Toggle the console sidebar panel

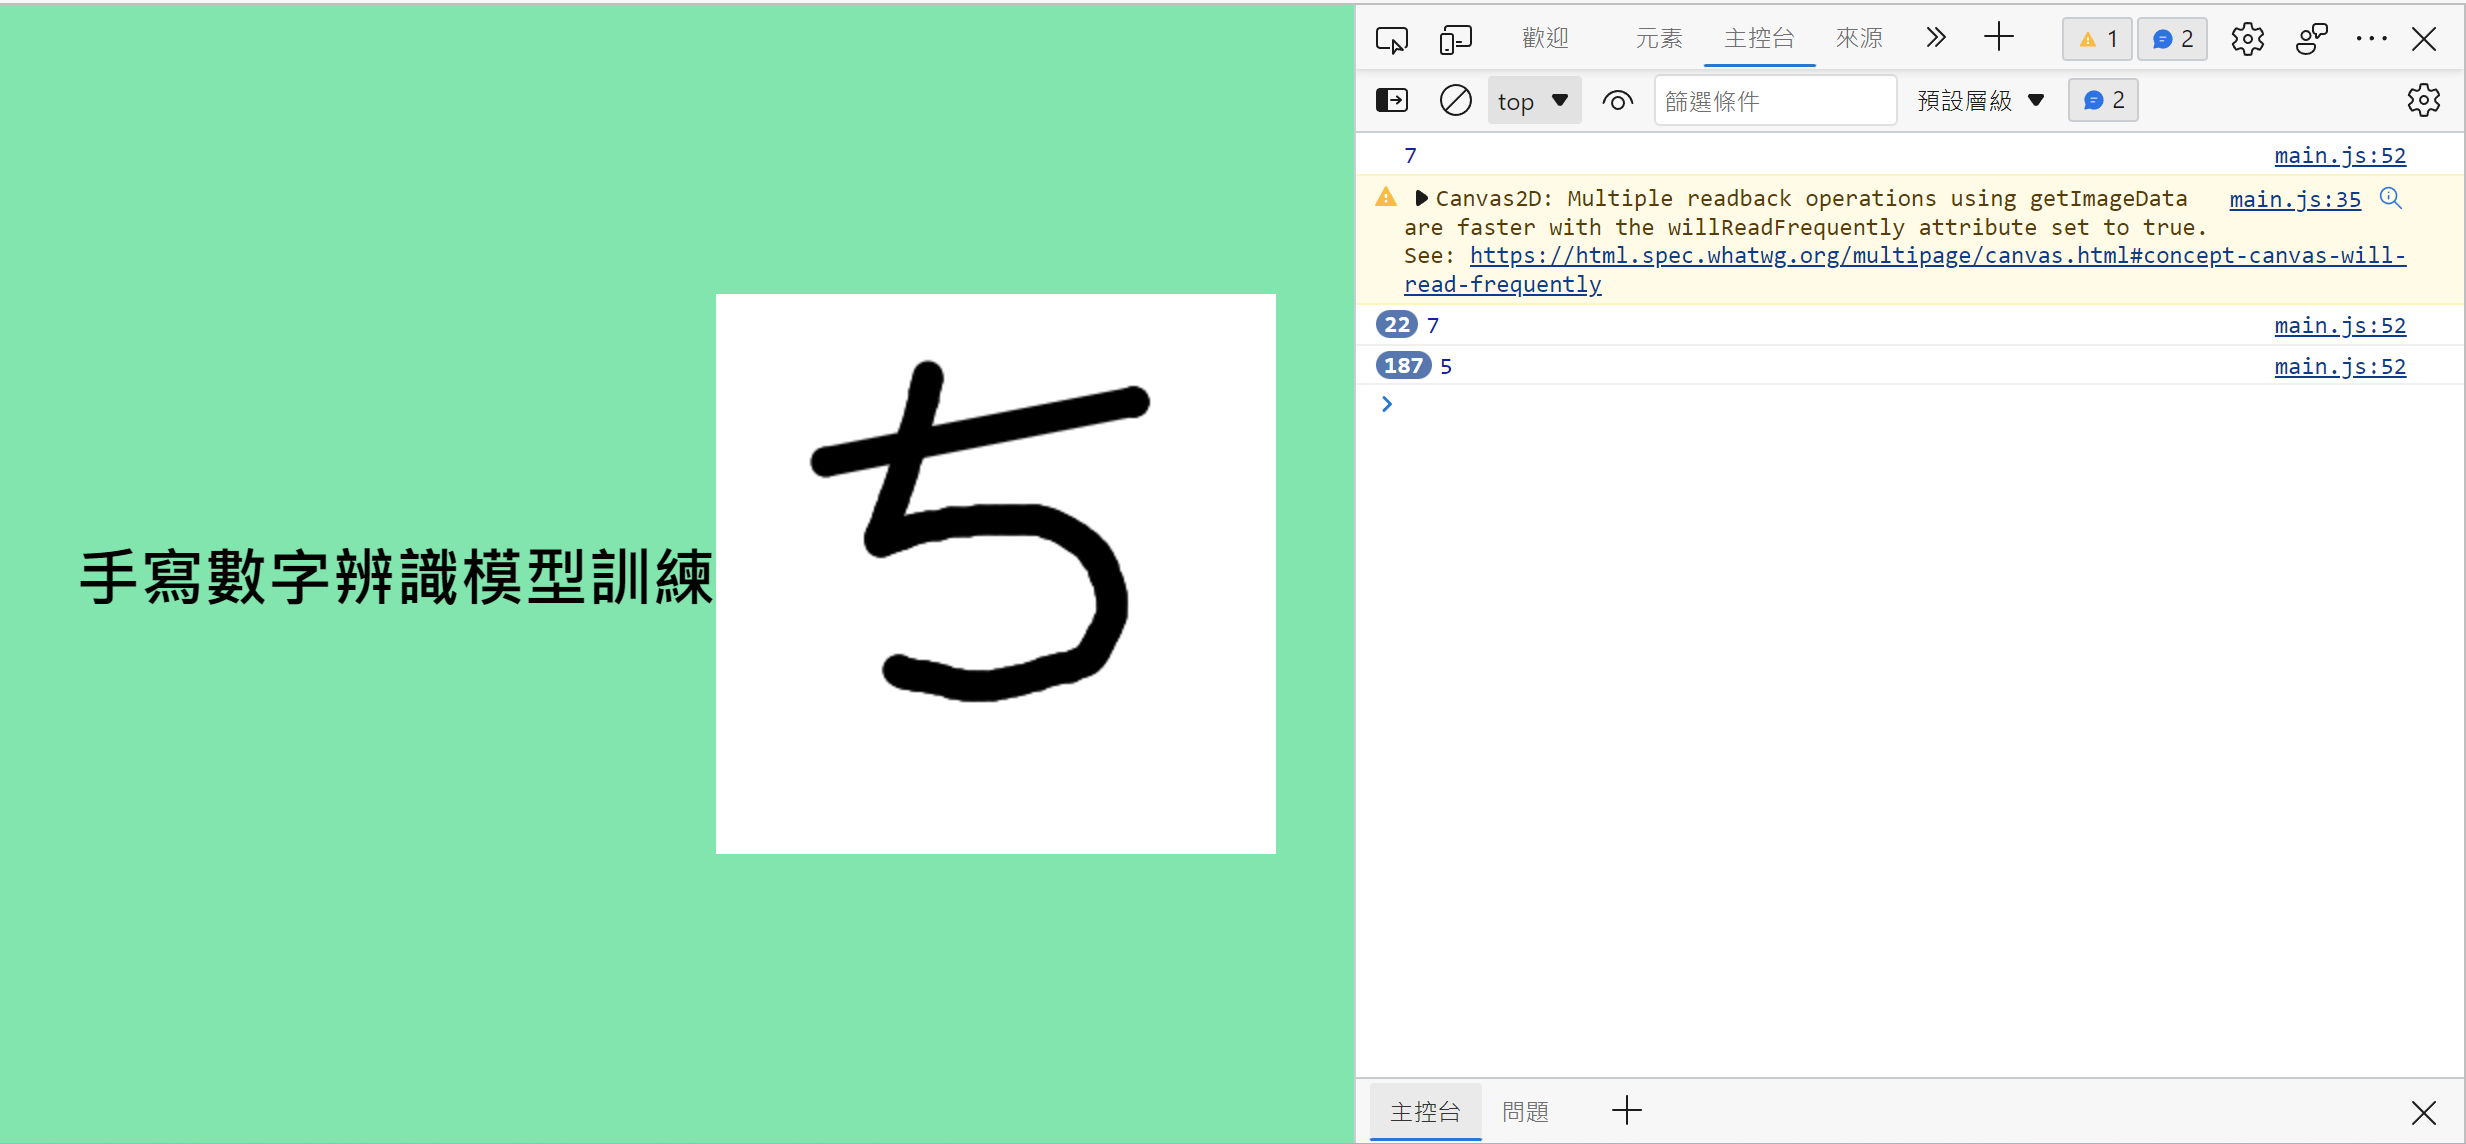click(1391, 100)
